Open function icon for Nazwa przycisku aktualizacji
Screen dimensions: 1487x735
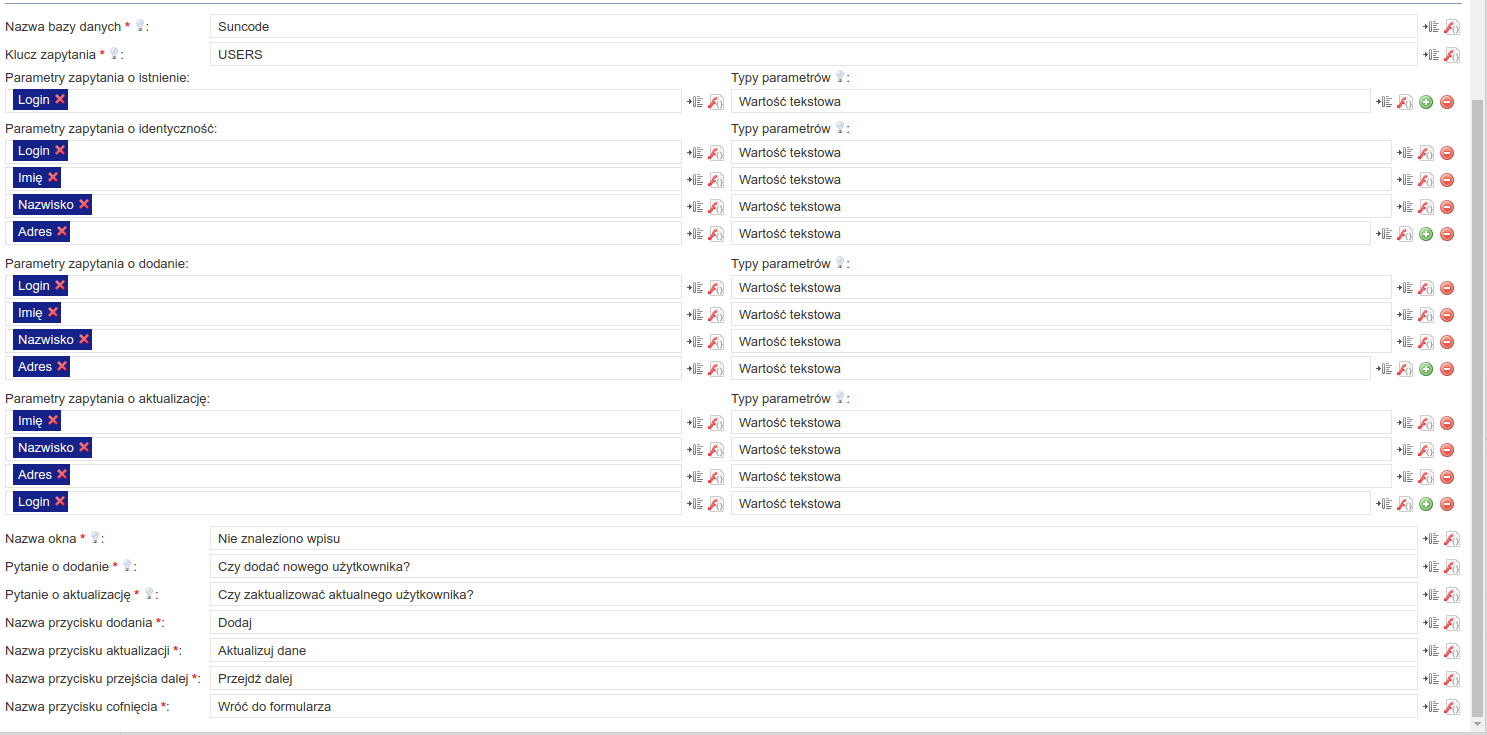pos(1452,651)
